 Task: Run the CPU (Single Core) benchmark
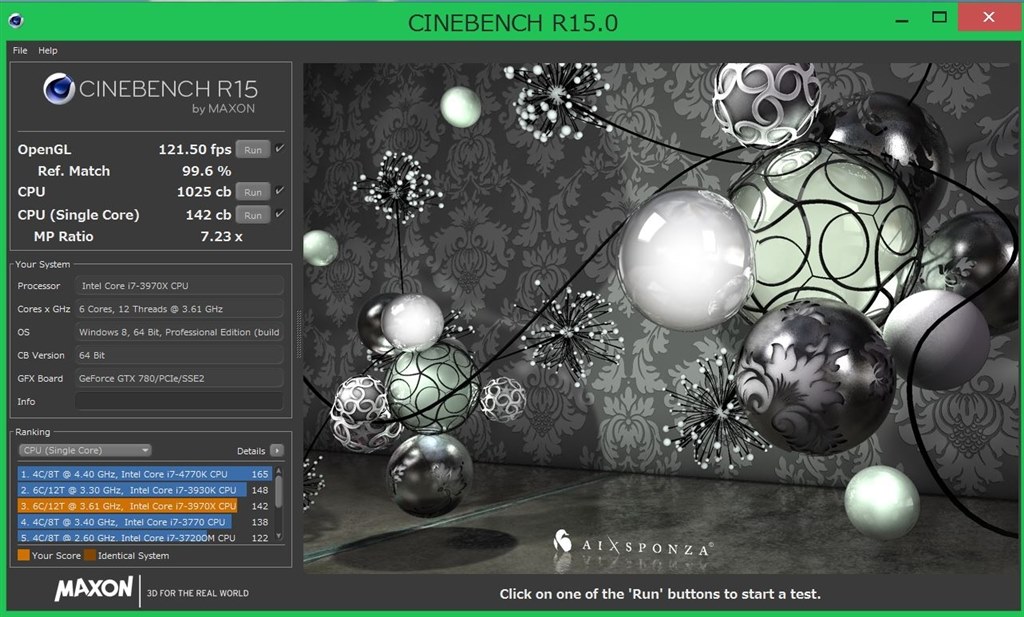253,215
